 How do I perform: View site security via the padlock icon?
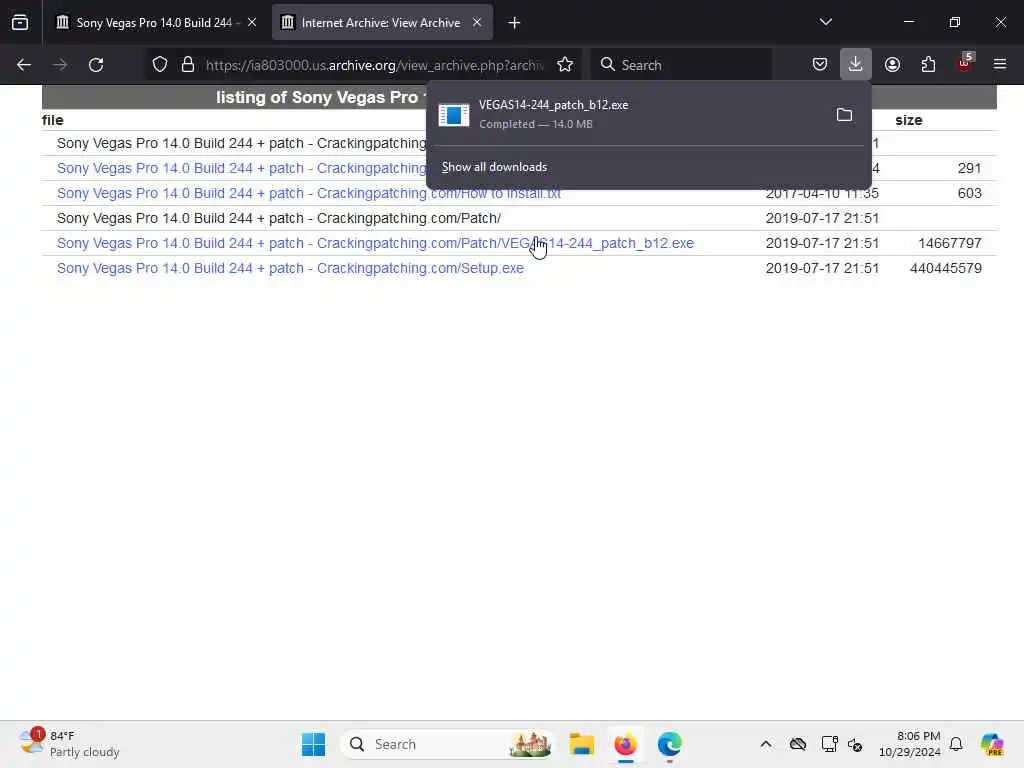[x=188, y=65]
